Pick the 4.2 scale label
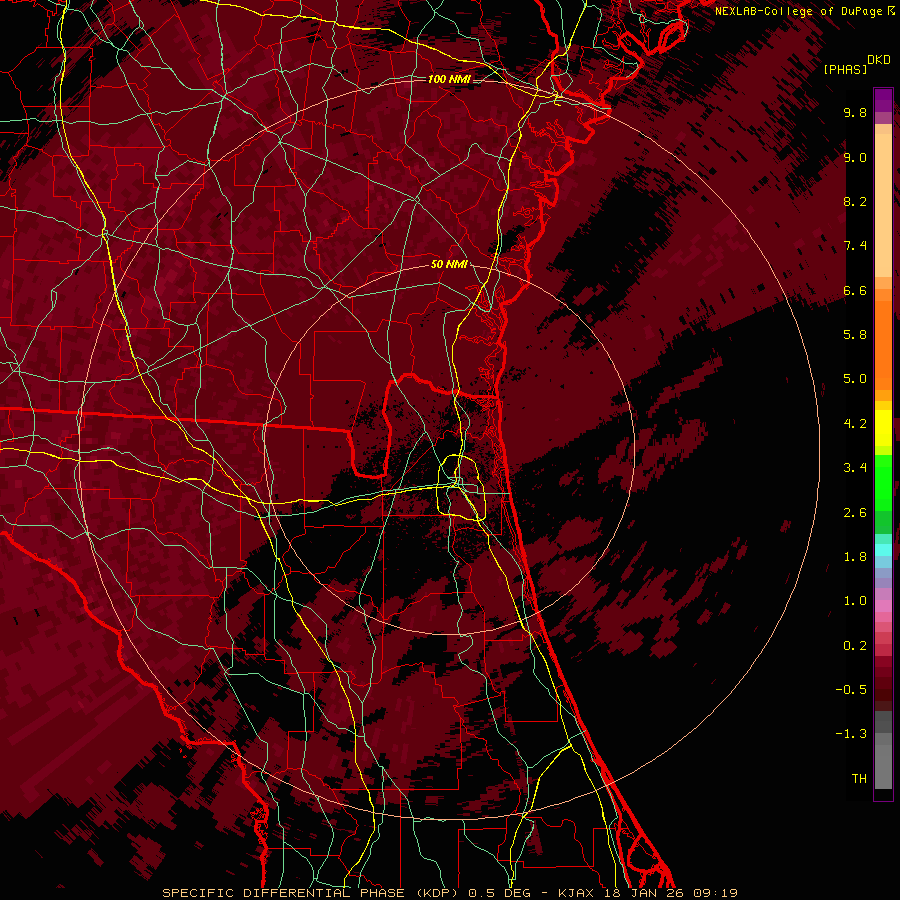This screenshot has width=900, height=900. tap(855, 424)
